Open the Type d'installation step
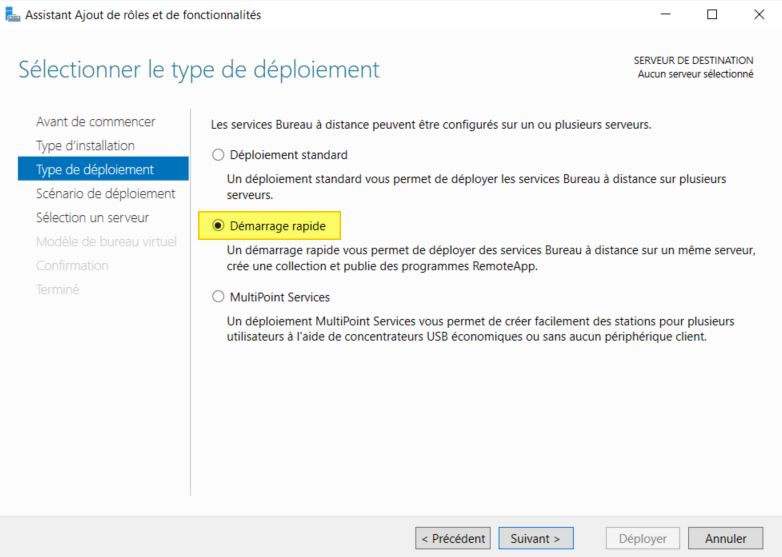782x557 pixels. tap(85, 146)
